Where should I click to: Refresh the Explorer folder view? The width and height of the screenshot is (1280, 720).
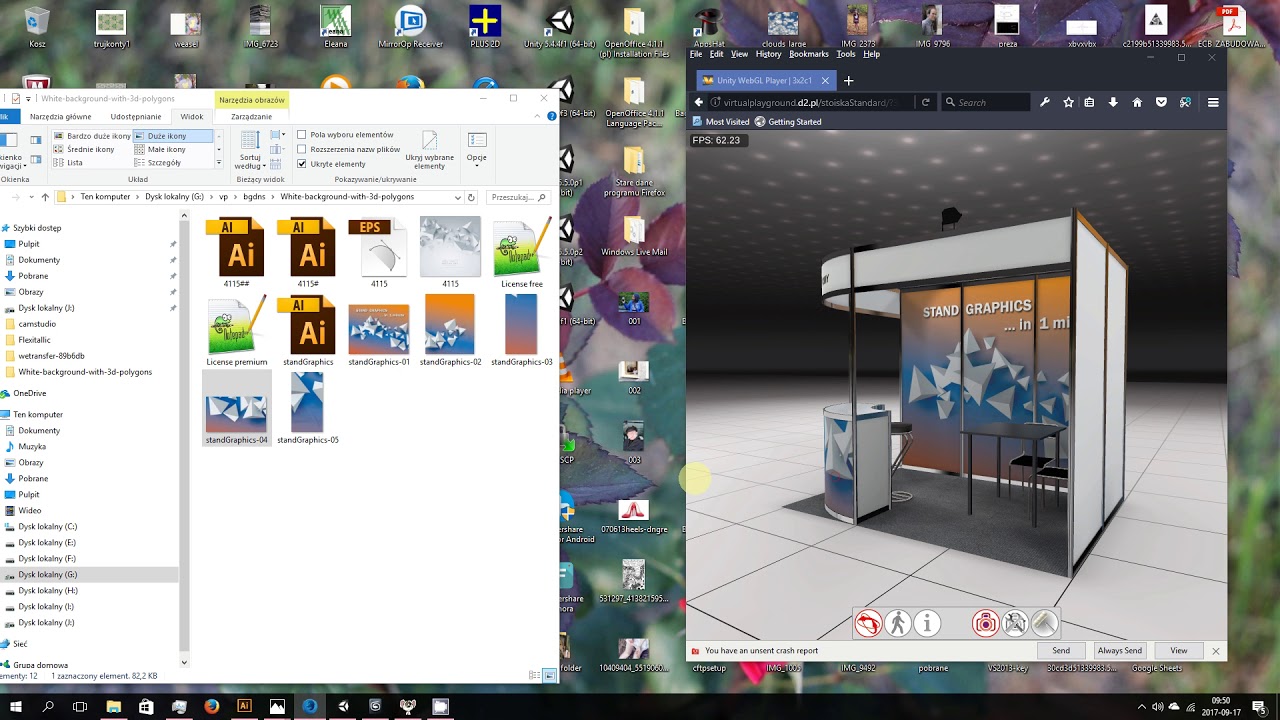point(471,197)
